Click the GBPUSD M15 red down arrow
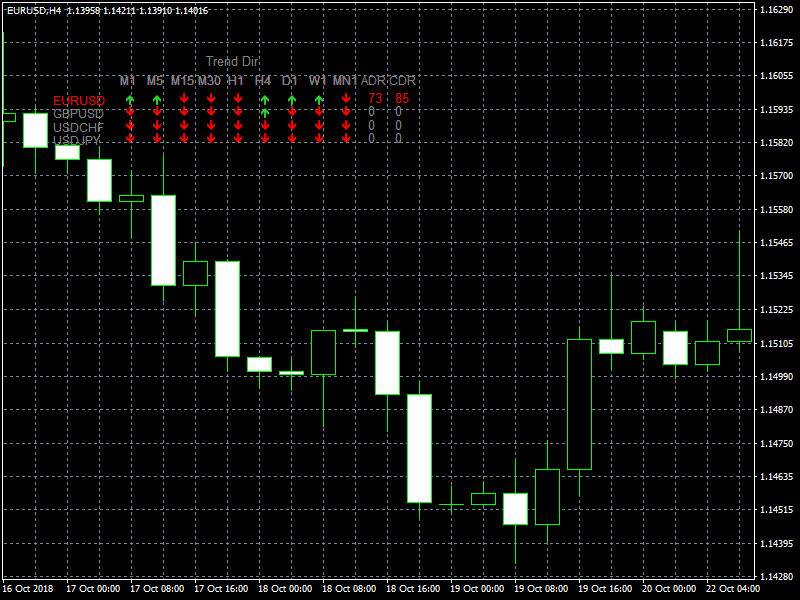Screen dimensions: 800x600 [184, 111]
